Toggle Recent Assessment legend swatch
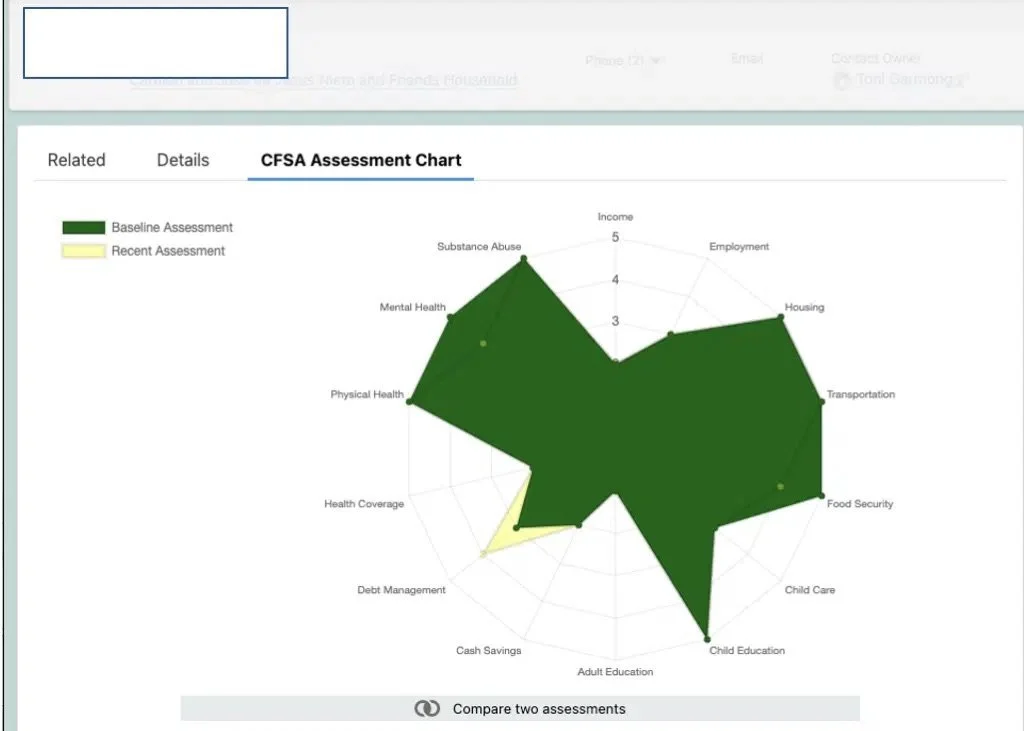 click(x=84, y=251)
